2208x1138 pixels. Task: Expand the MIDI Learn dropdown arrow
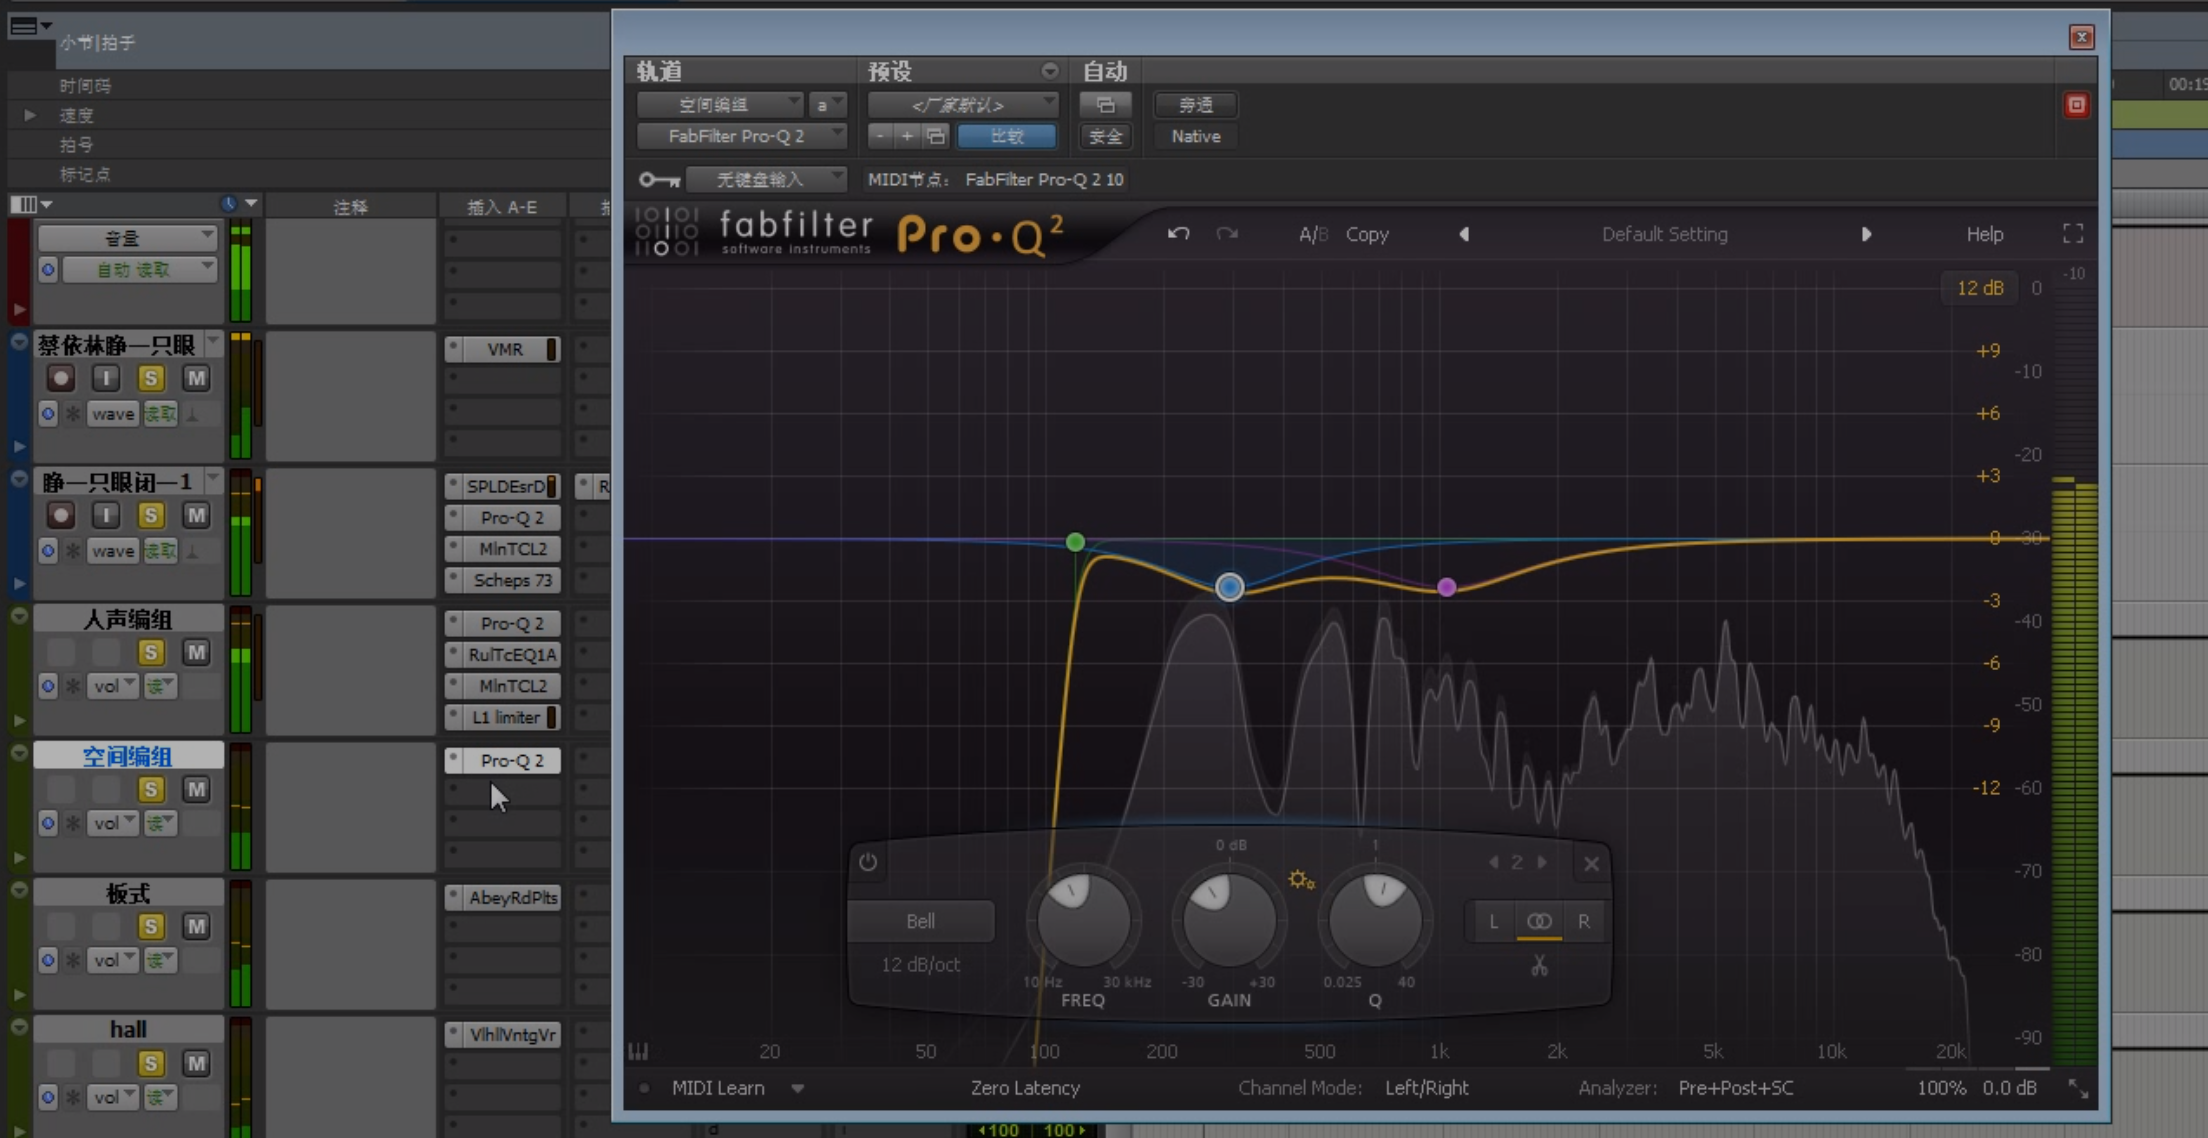(x=797, y=1088)
